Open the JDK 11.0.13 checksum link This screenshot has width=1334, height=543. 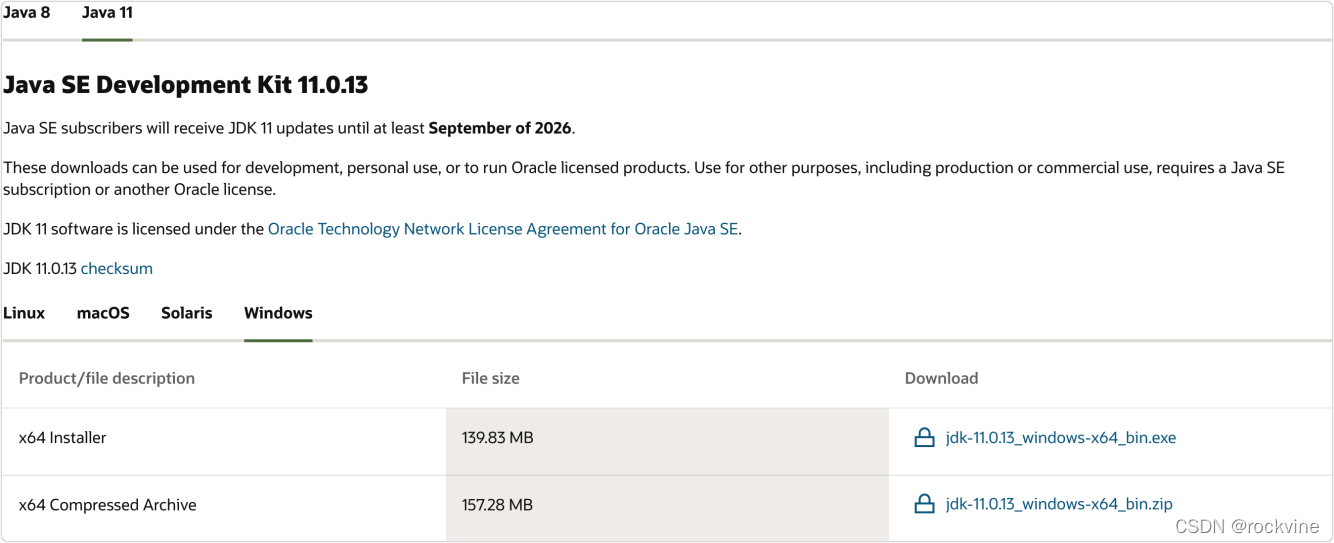click(117, 269)
